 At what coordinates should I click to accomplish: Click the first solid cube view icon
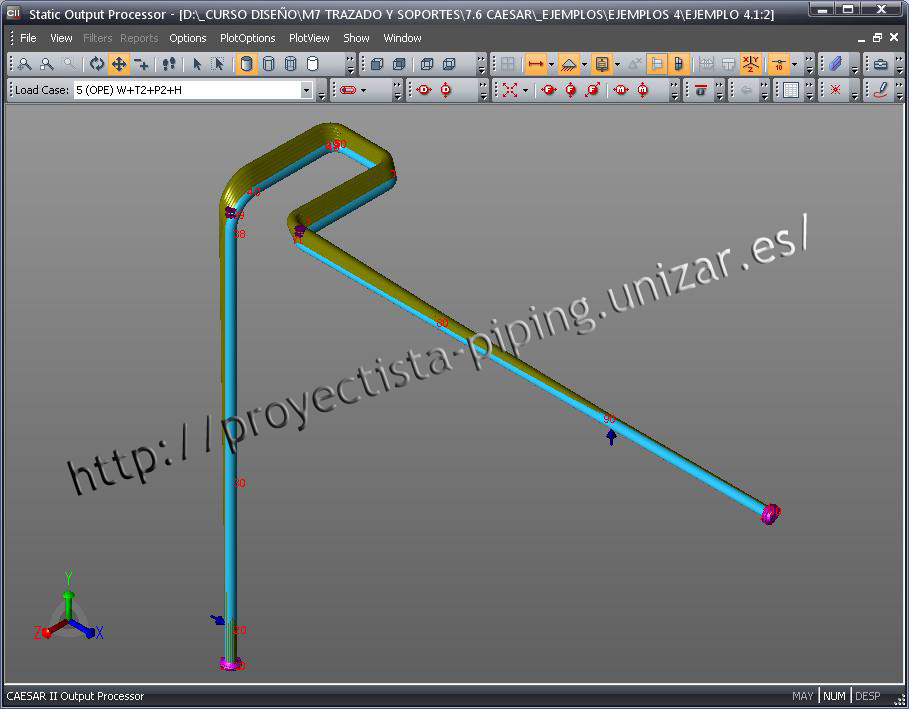pos(377,64)
